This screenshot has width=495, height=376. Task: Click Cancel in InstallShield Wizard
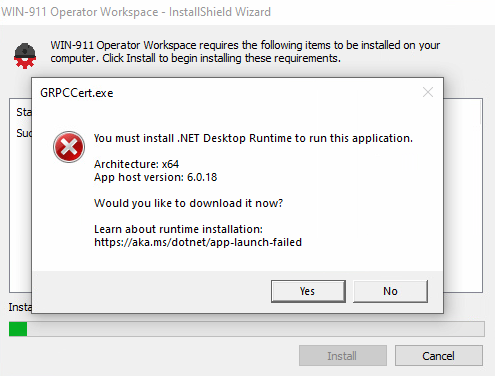click(x=438, y=356)
